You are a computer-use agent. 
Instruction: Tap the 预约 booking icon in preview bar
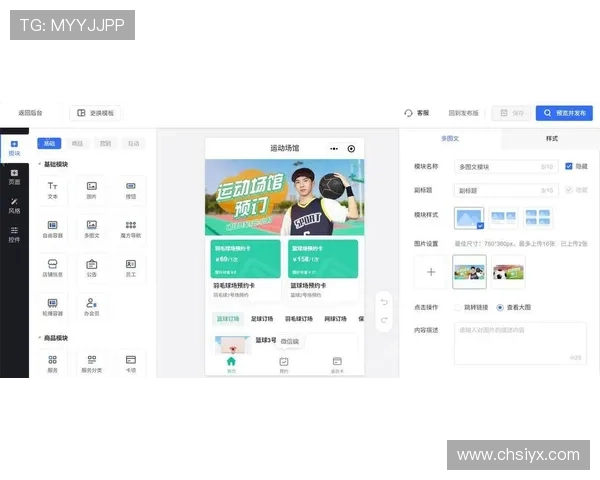[284, 364]
